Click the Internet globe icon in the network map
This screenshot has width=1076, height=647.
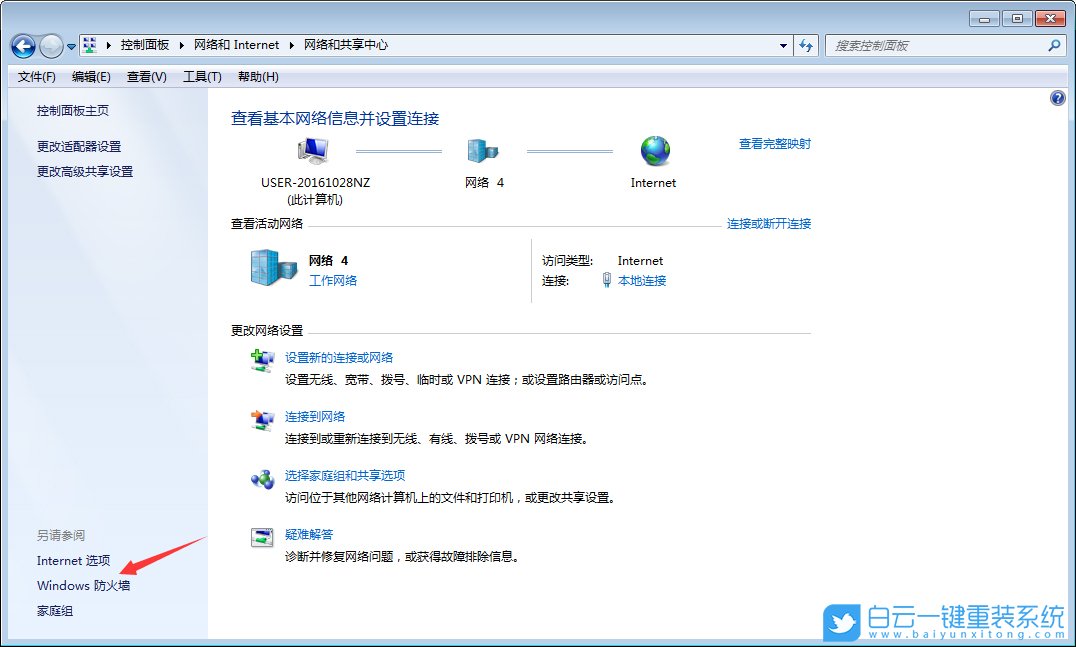pyautogui.click(x=654, y=150)
